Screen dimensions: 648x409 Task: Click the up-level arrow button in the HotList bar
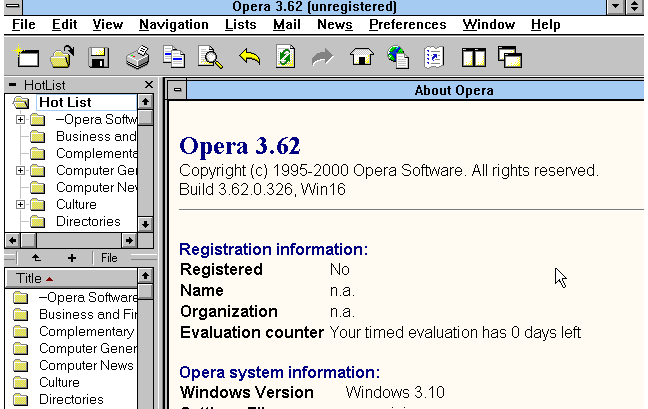[36, 258]
